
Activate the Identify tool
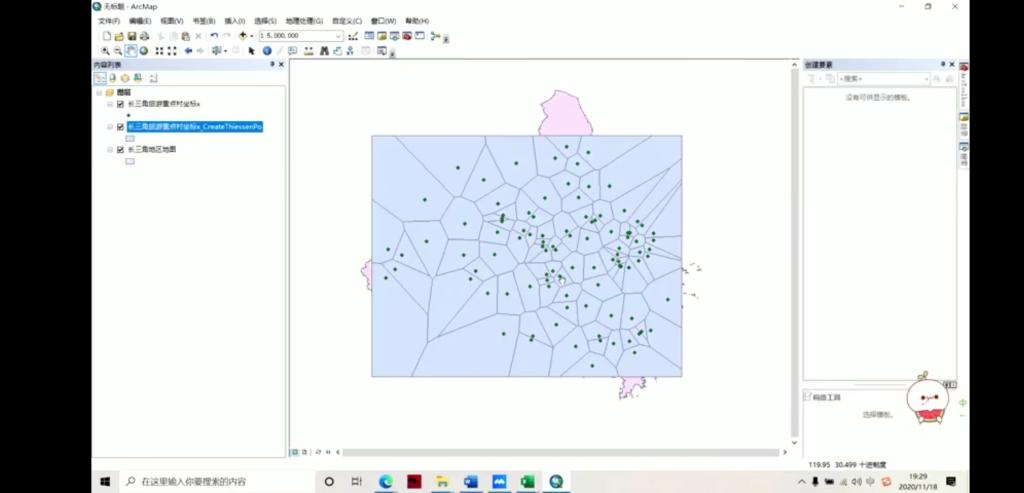coord(267,50)
